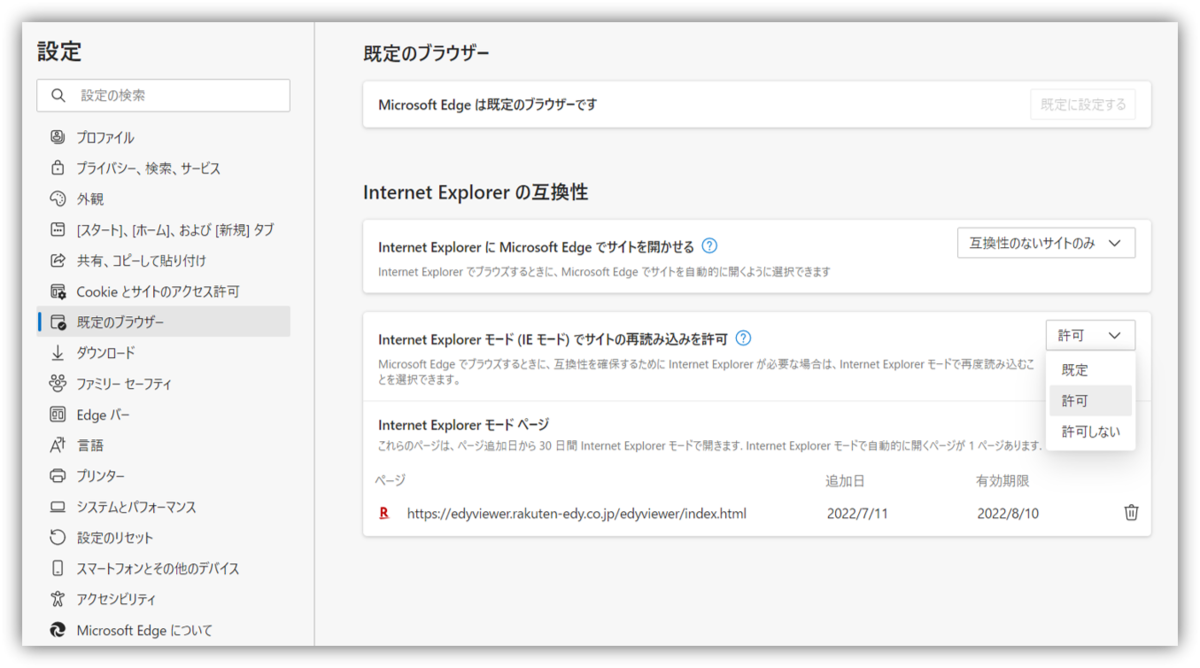The width and height of the screenshot is (1200, 668).
Task: Open ダウンロード settings section
Action: point(164,353)
